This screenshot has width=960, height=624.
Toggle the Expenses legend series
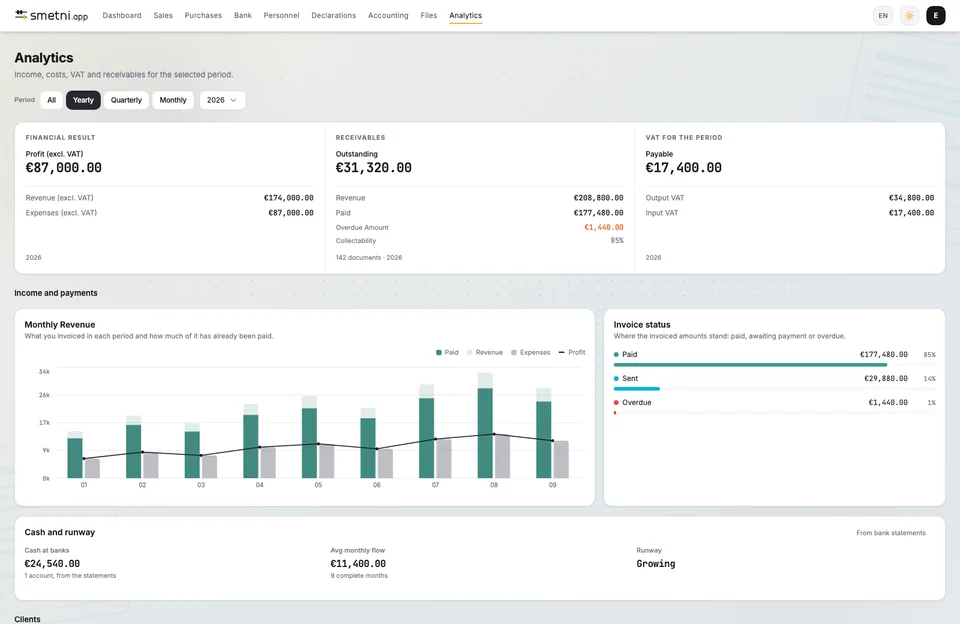531,352
